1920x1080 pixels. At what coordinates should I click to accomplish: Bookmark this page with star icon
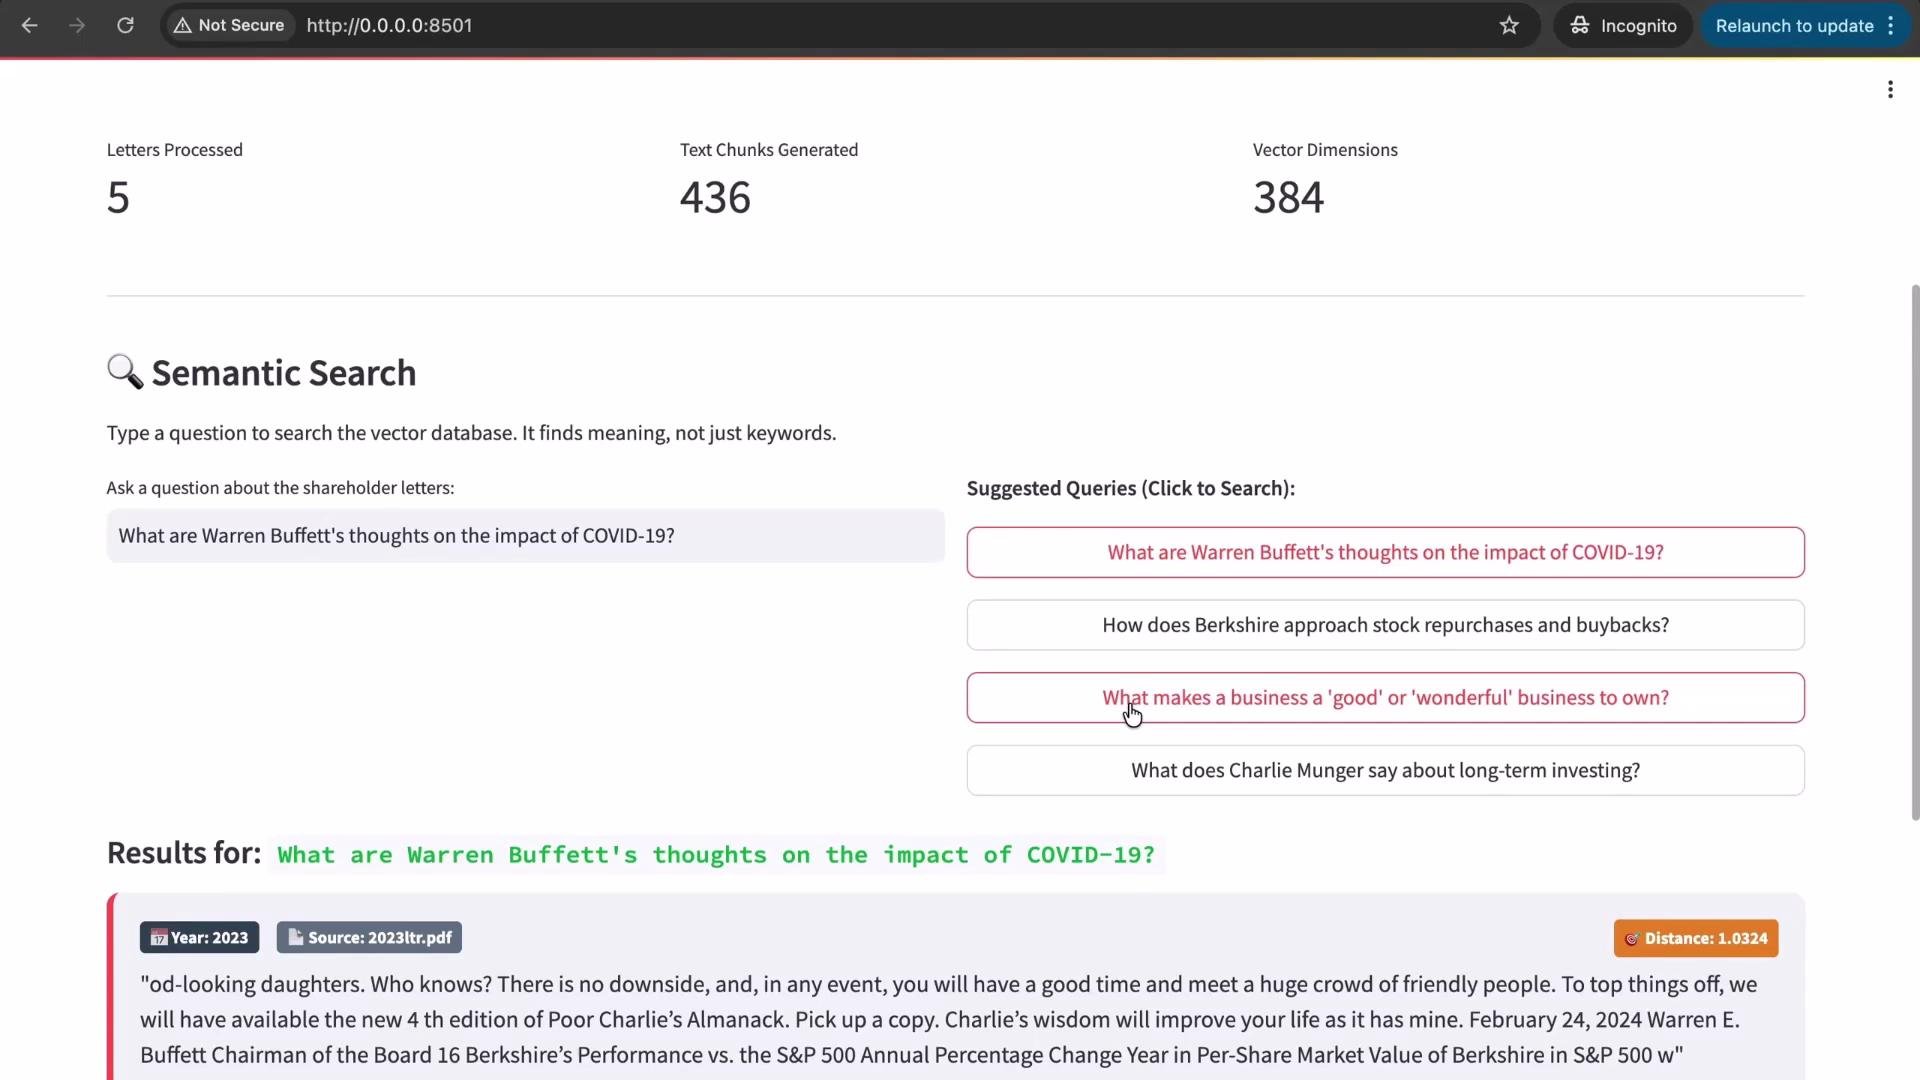click(1509, 25)
